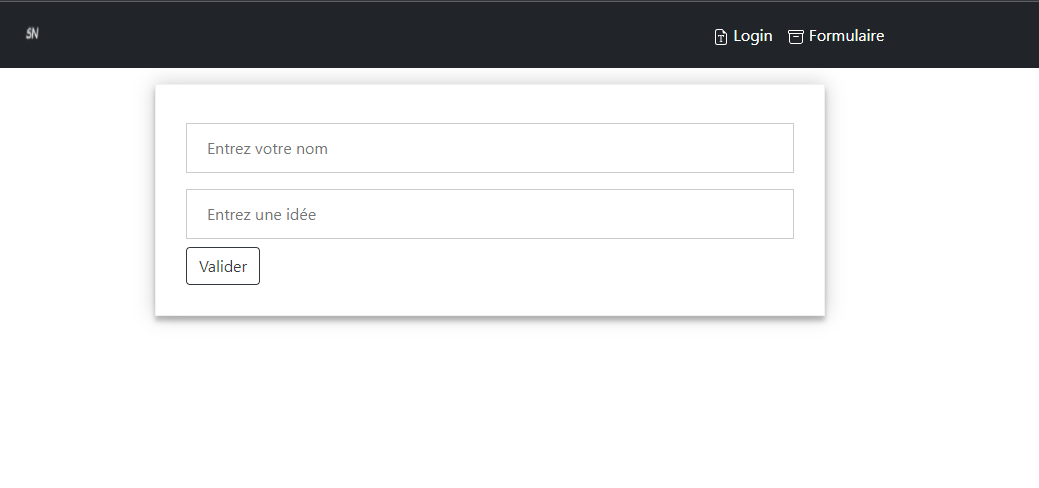Open the Formulaire nav link text
Viewport: 1039px width, 488px height.
[846, 36]
